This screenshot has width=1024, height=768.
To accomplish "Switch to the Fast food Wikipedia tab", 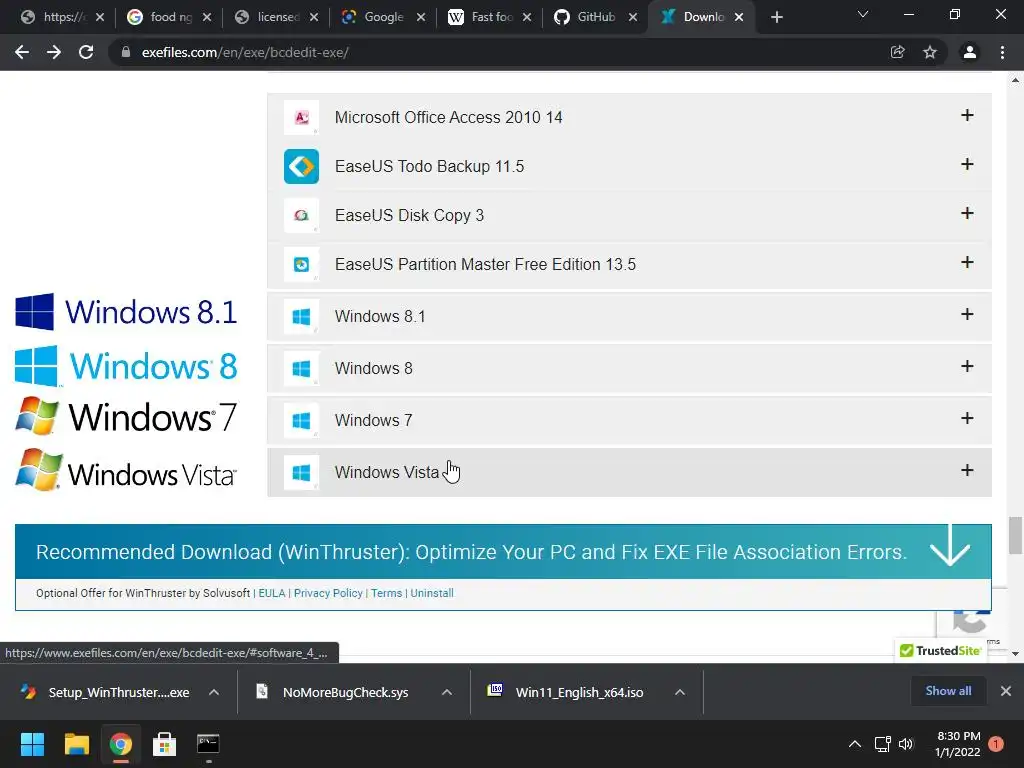I will pyautogui.click(x=491, y=18).
